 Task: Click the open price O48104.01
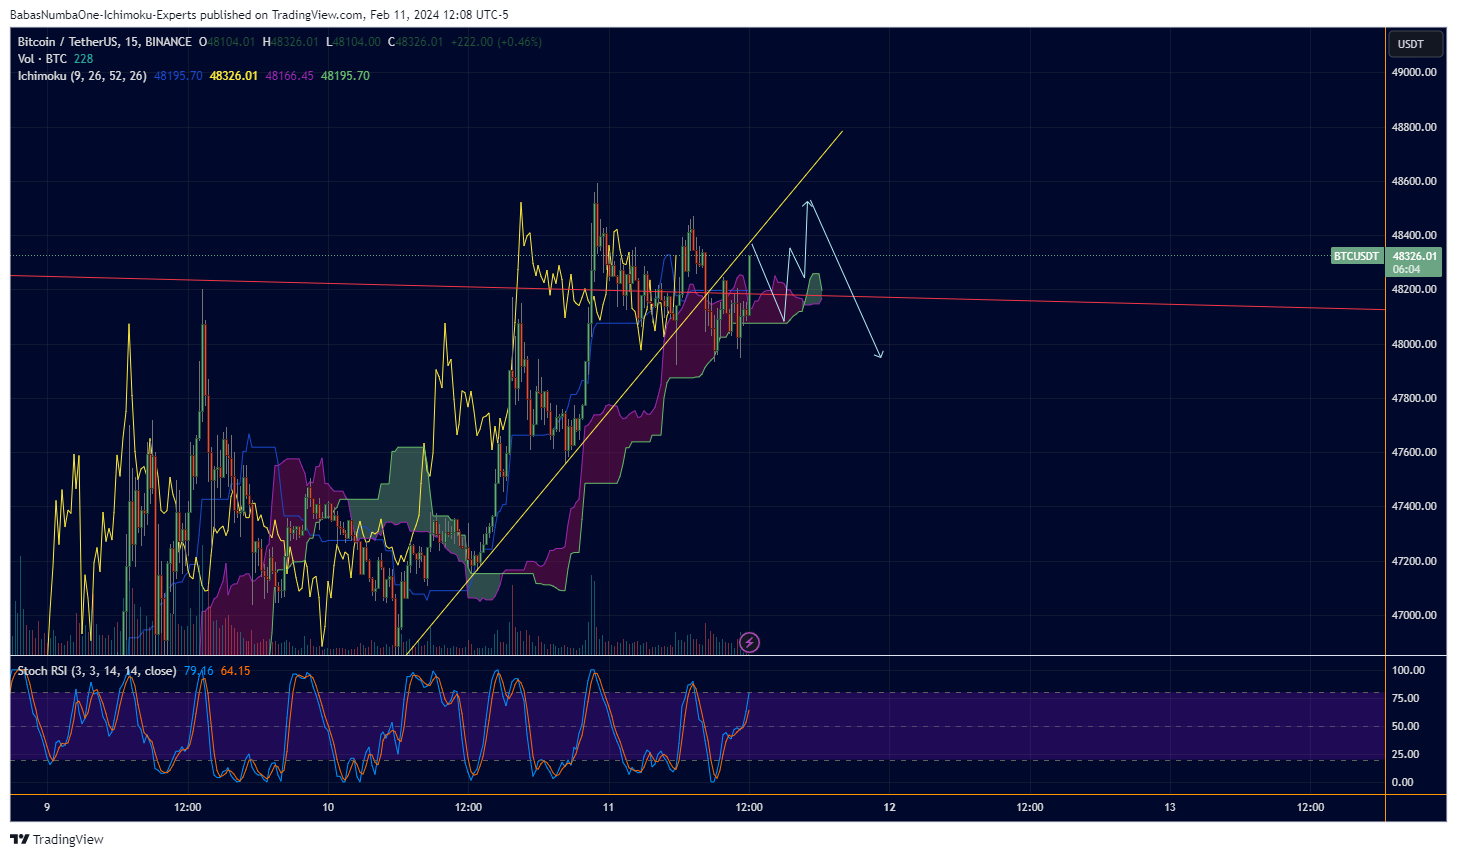click(228, 42)
